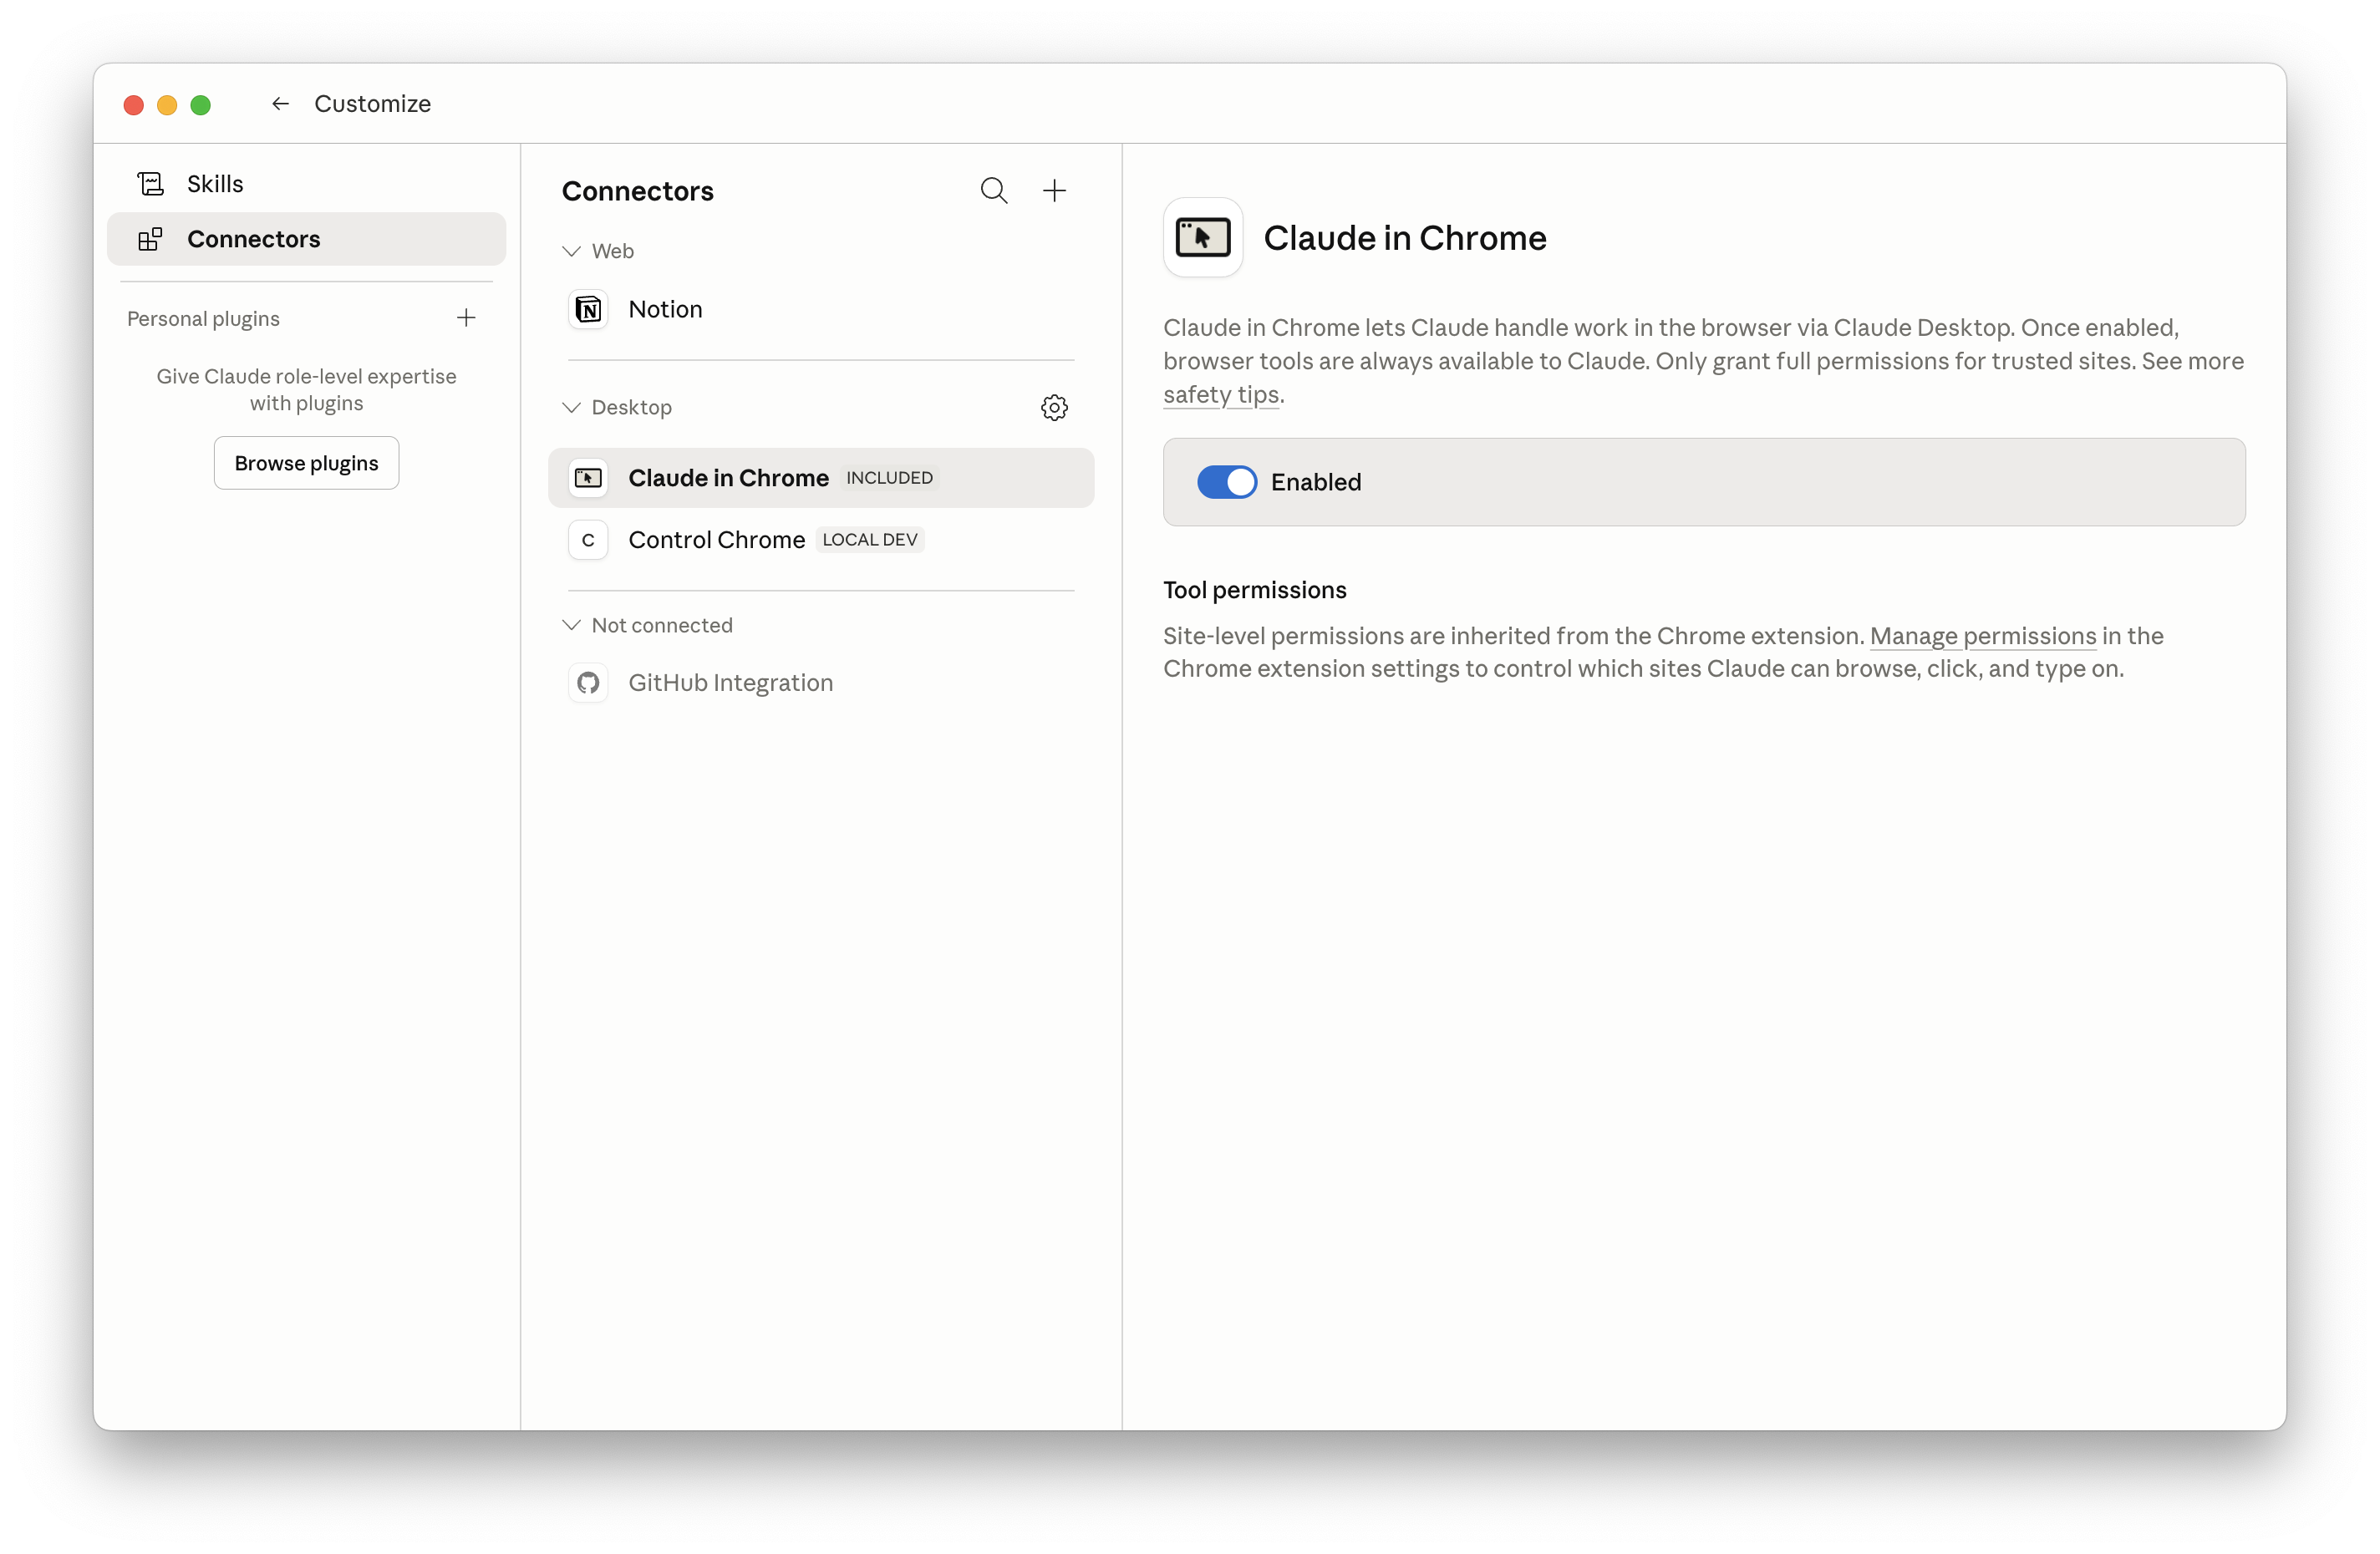This screenshot has height=1554, width=2380.
Task: Collapse the Desktop connectors section
Action: (571, 407)
